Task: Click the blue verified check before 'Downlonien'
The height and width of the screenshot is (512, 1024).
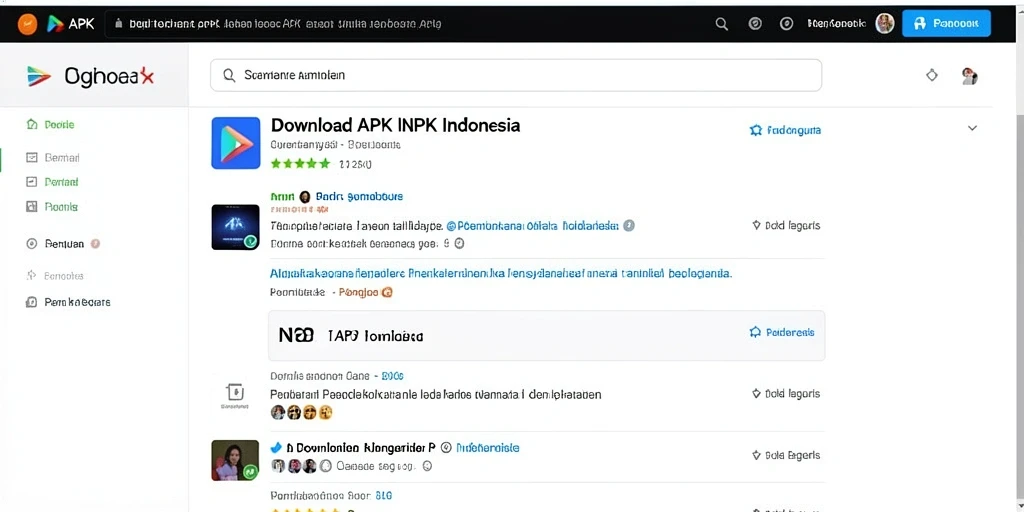Action: (276, 448)
